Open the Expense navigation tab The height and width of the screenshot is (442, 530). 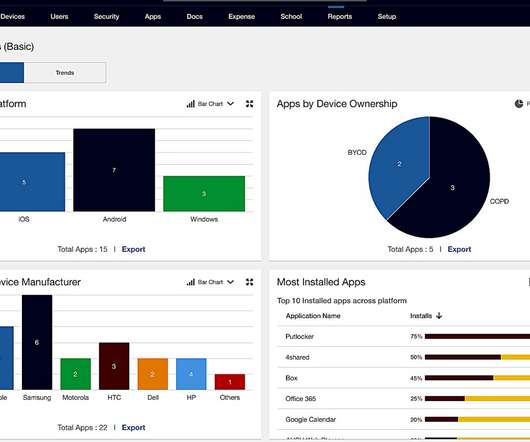click(x=242, y=17)
